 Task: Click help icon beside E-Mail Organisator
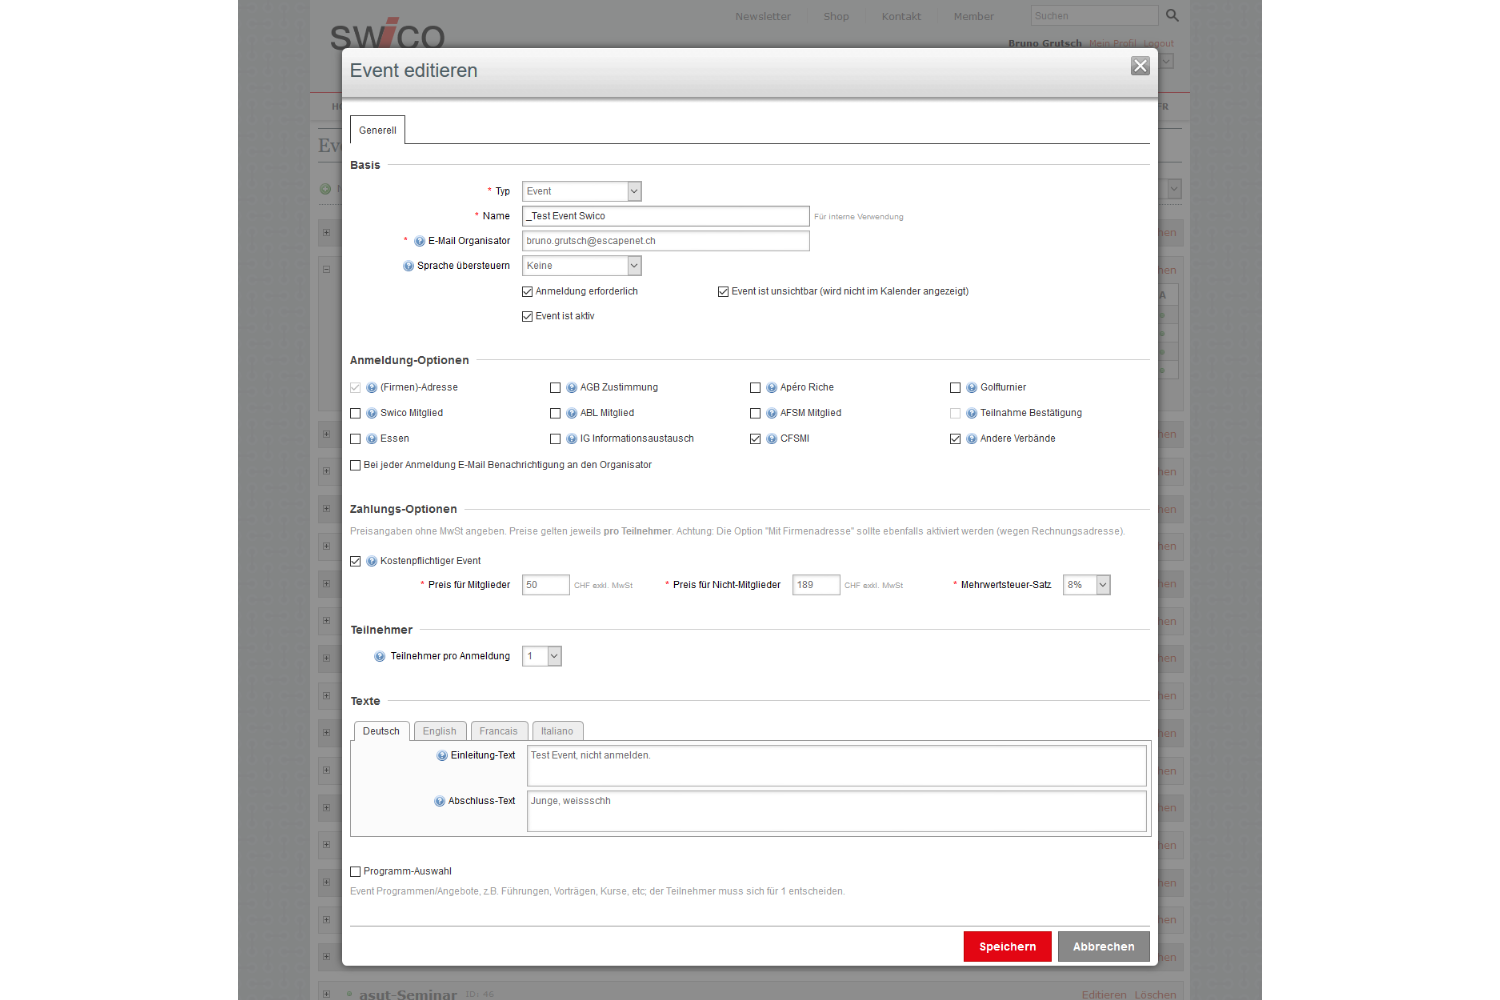click(x=419, y=241)
